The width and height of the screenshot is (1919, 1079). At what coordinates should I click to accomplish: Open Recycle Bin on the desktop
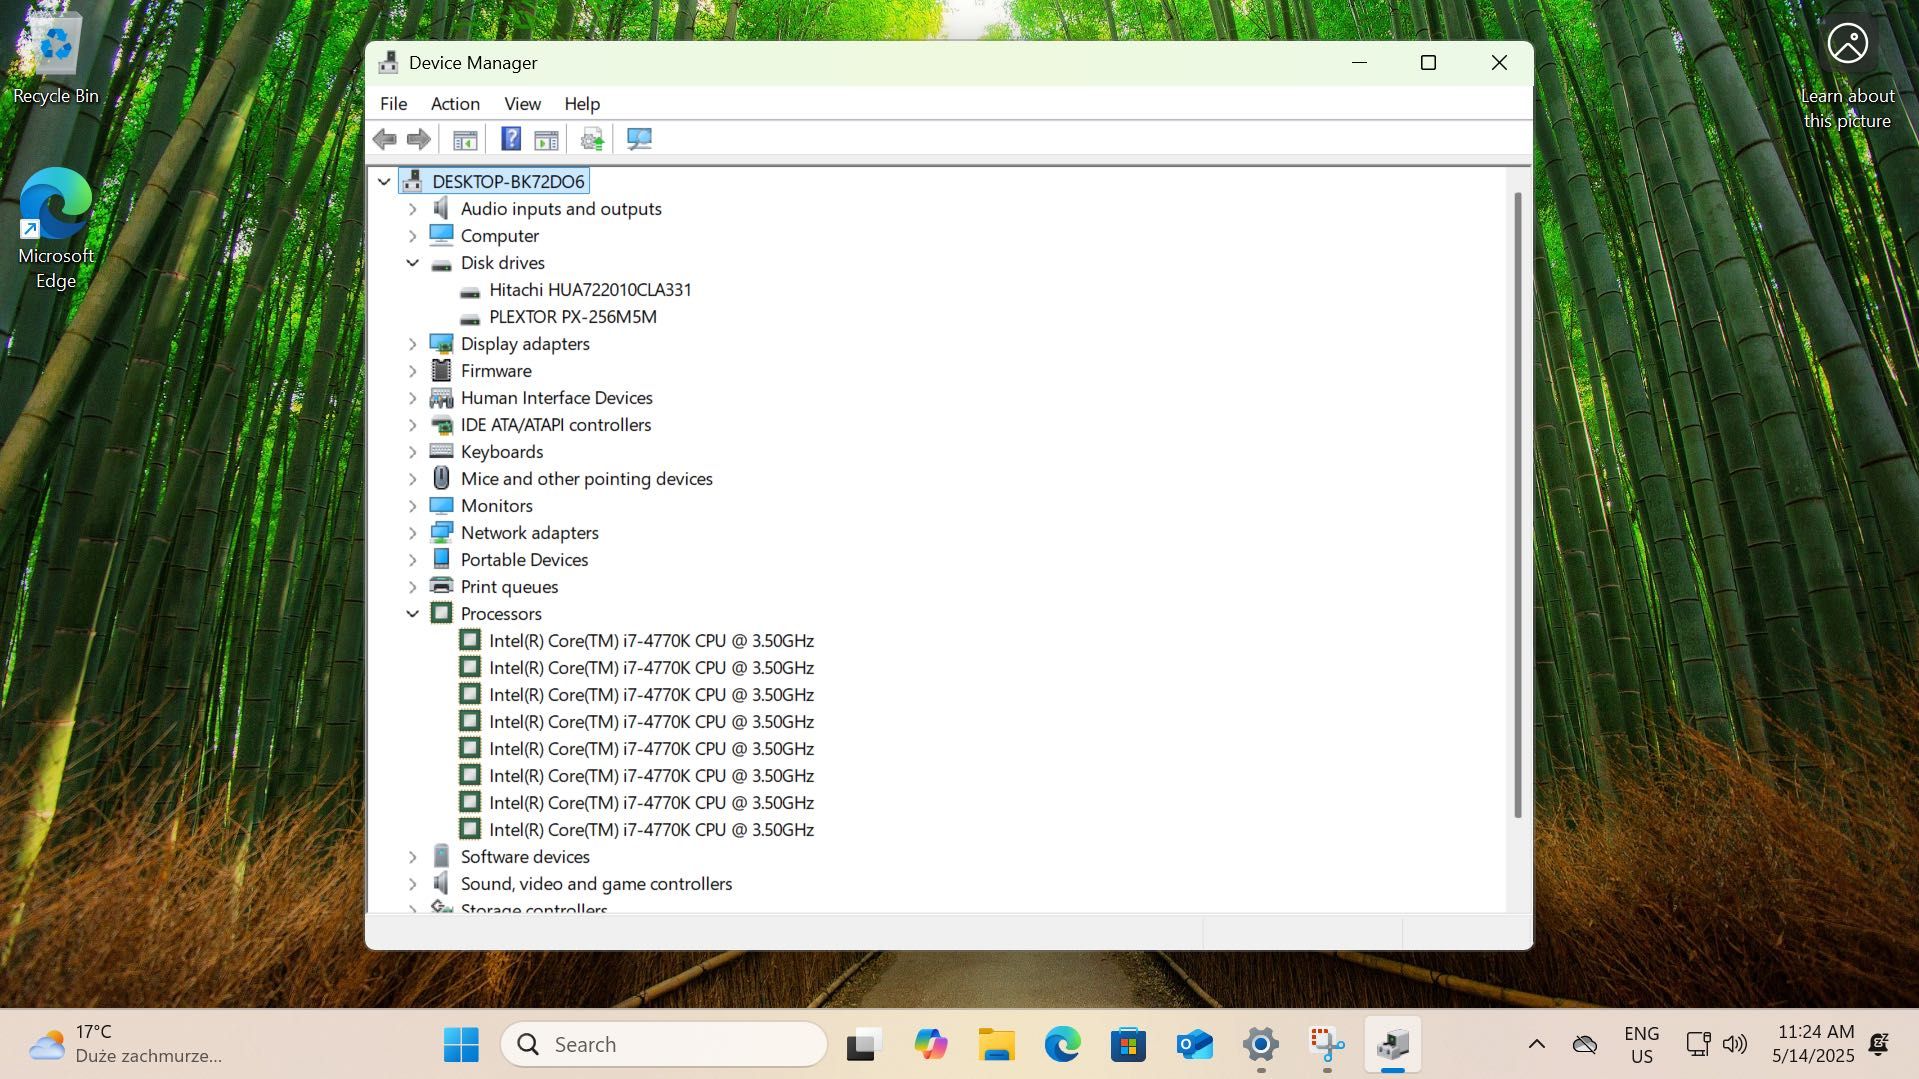pyautogui.click(x=56, y=58)
